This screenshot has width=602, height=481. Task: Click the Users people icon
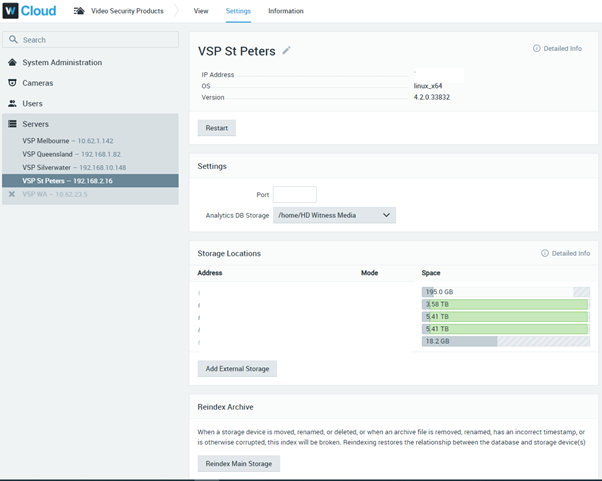pos(12,103)
